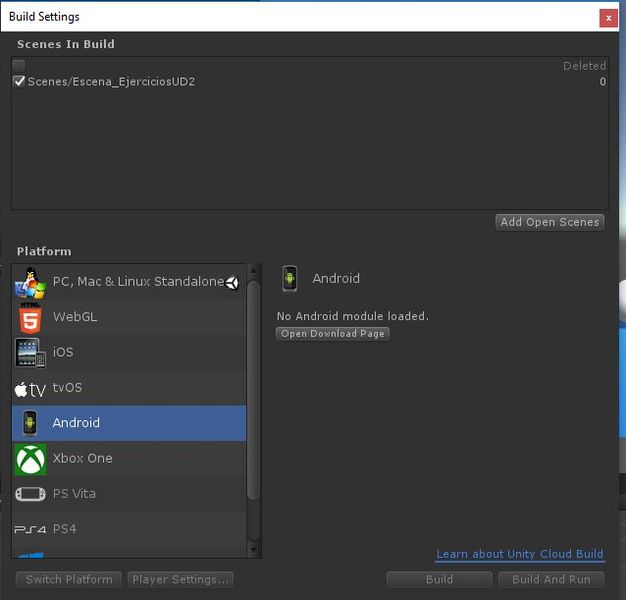The height and width of the screenshot is (600, 626).
Task: Click the Switch Platform button
Action: pos(69,580)
